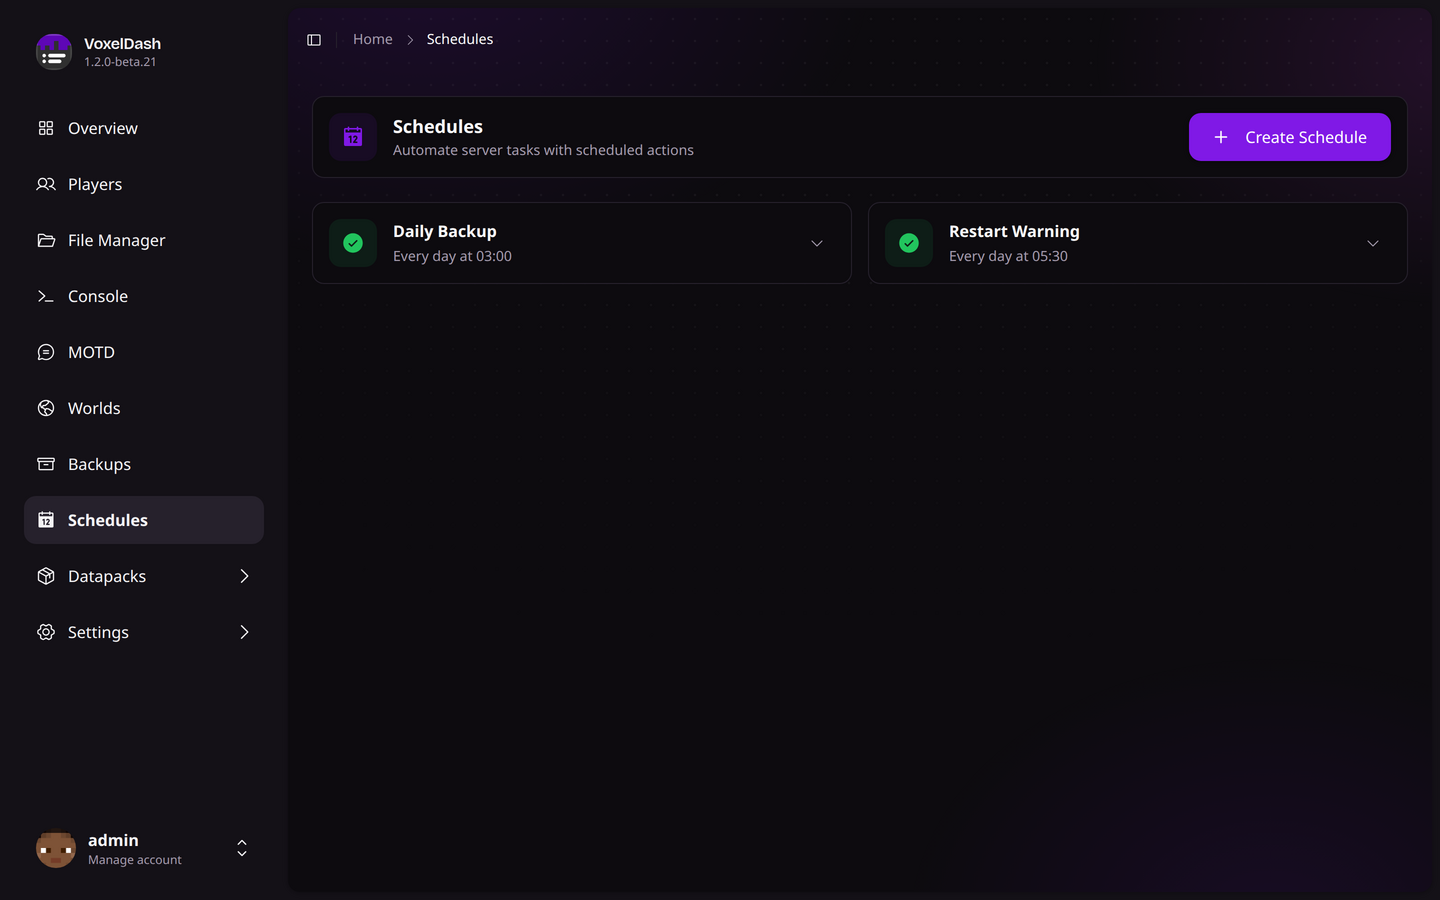Select the Console prompt icon

point(46,296)
